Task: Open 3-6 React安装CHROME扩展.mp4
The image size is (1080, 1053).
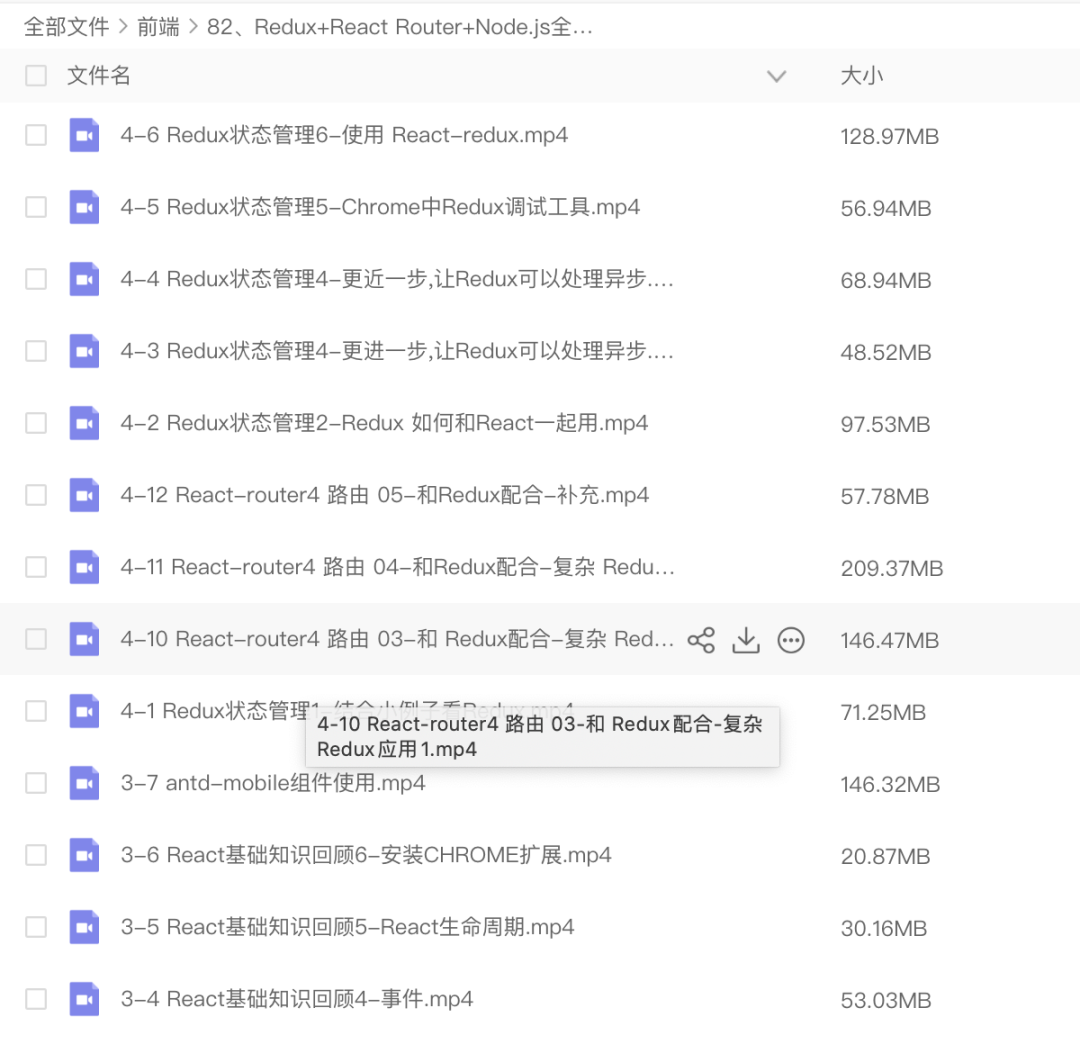Action: 366,855
